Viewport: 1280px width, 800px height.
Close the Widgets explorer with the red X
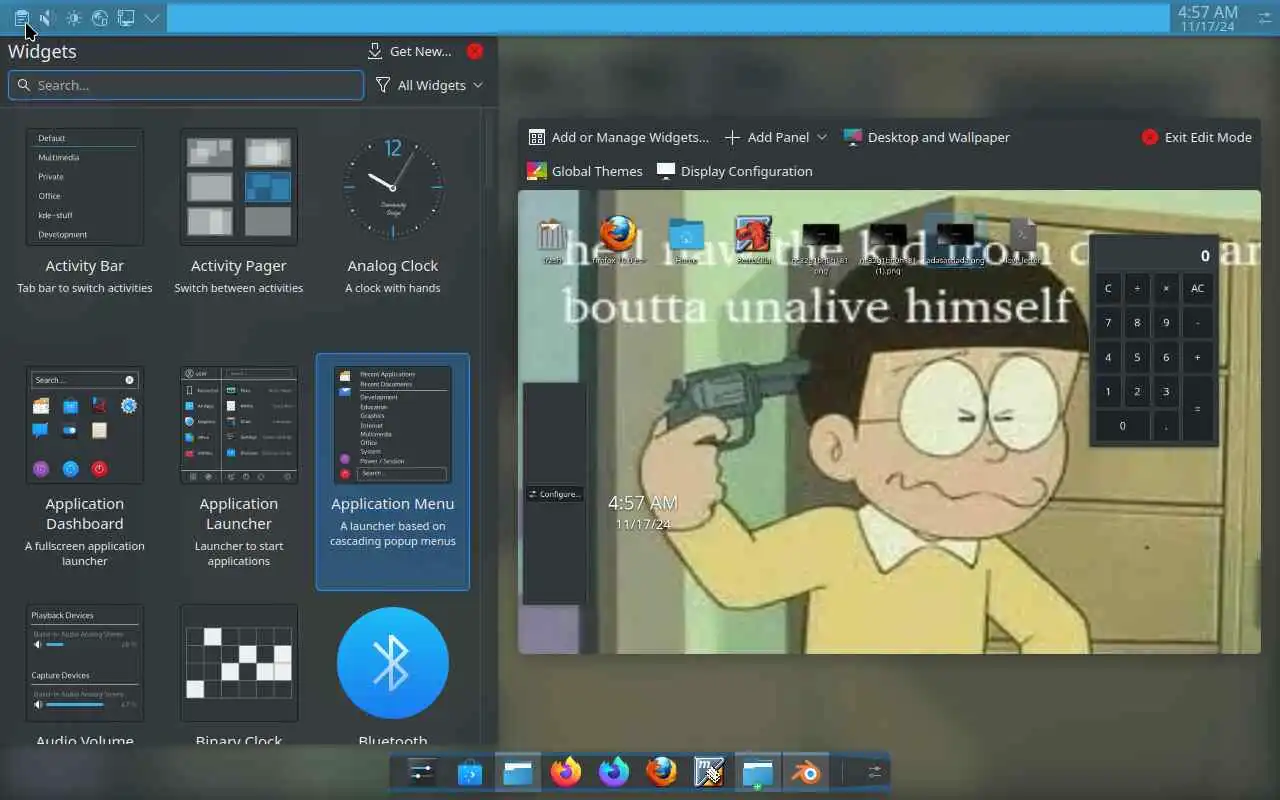click(475, 51)
